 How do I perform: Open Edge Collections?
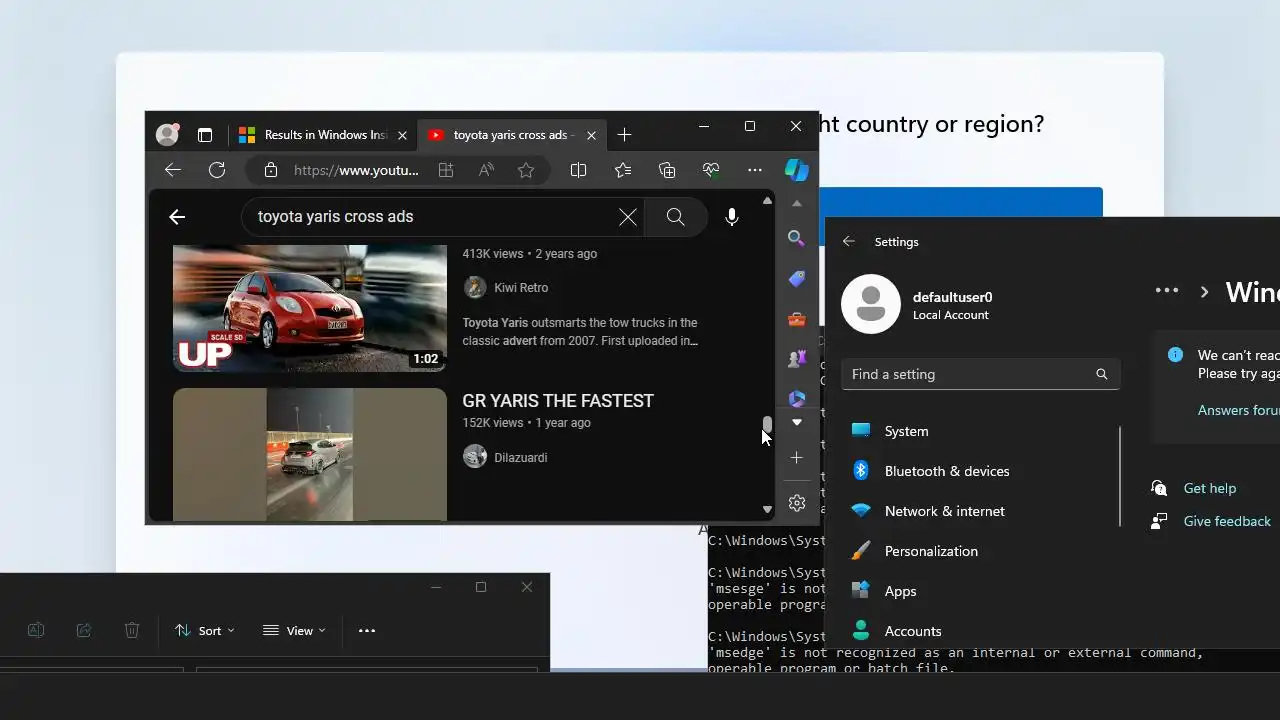point(667,170)
